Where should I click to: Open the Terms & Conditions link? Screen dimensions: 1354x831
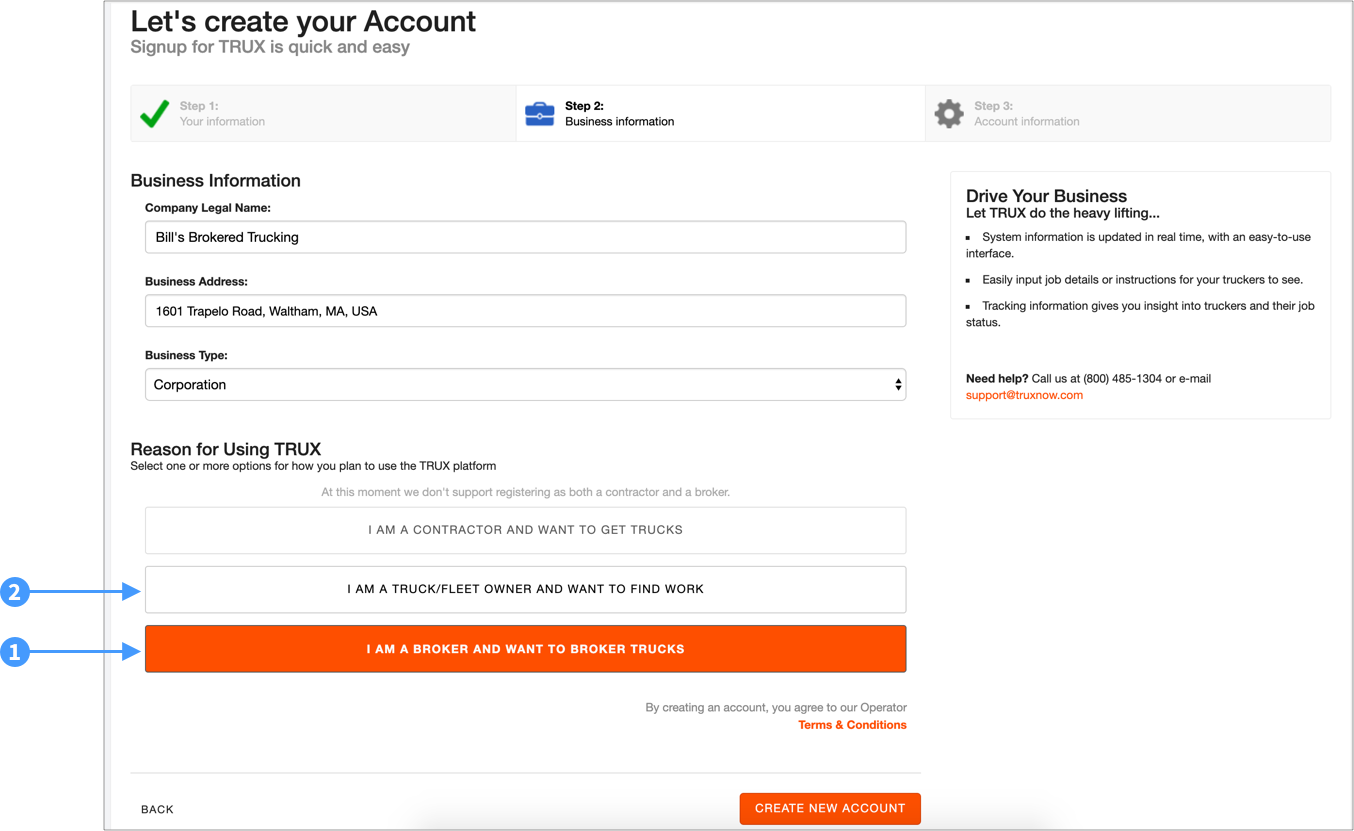[852, 725]
